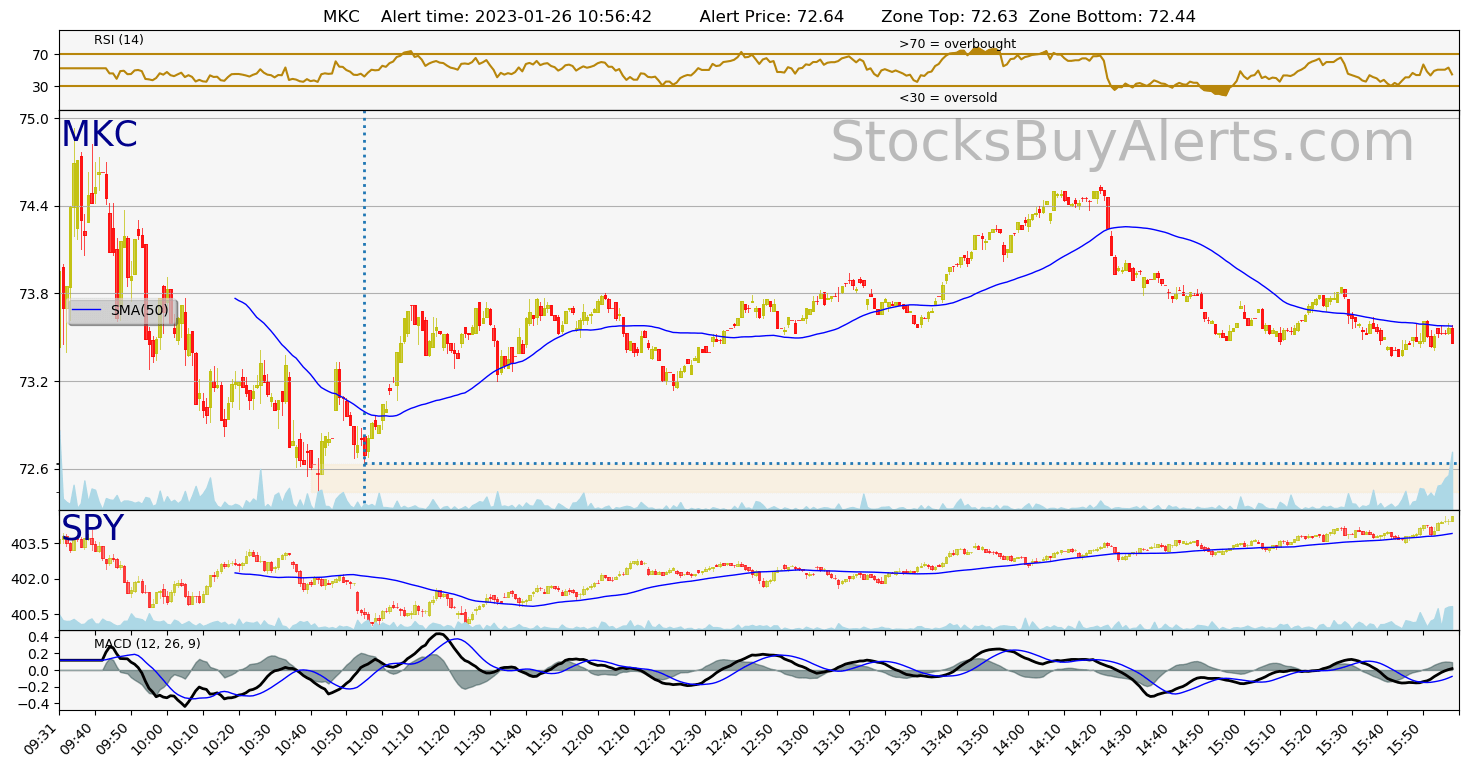Click the 74.4 price axis label
This screenshot has height=768, width=1474.
(x=34, y=207)
